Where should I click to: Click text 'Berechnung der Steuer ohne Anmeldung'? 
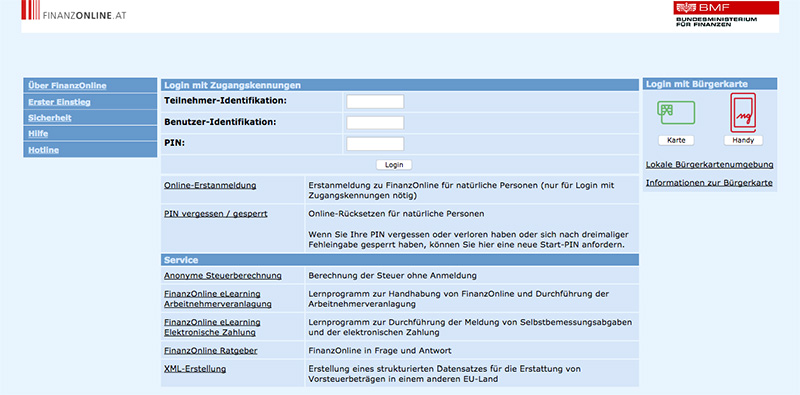click(392, 276)
